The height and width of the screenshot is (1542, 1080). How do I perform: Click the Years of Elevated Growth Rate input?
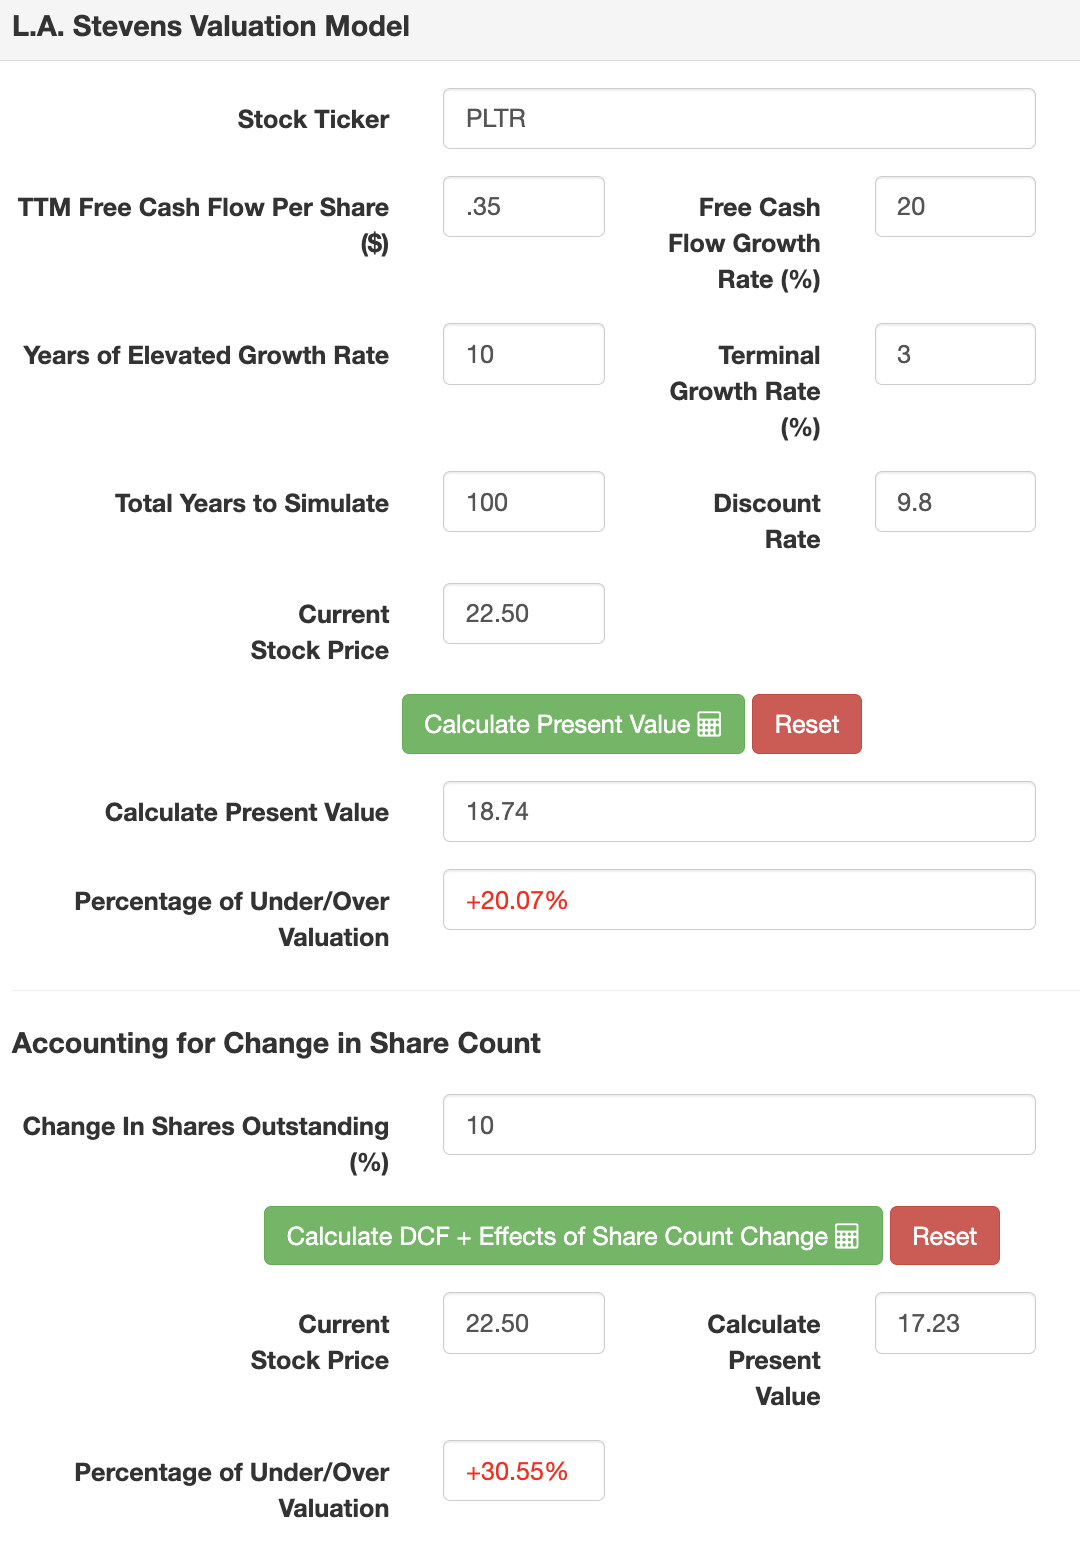(x=523, y=355)
